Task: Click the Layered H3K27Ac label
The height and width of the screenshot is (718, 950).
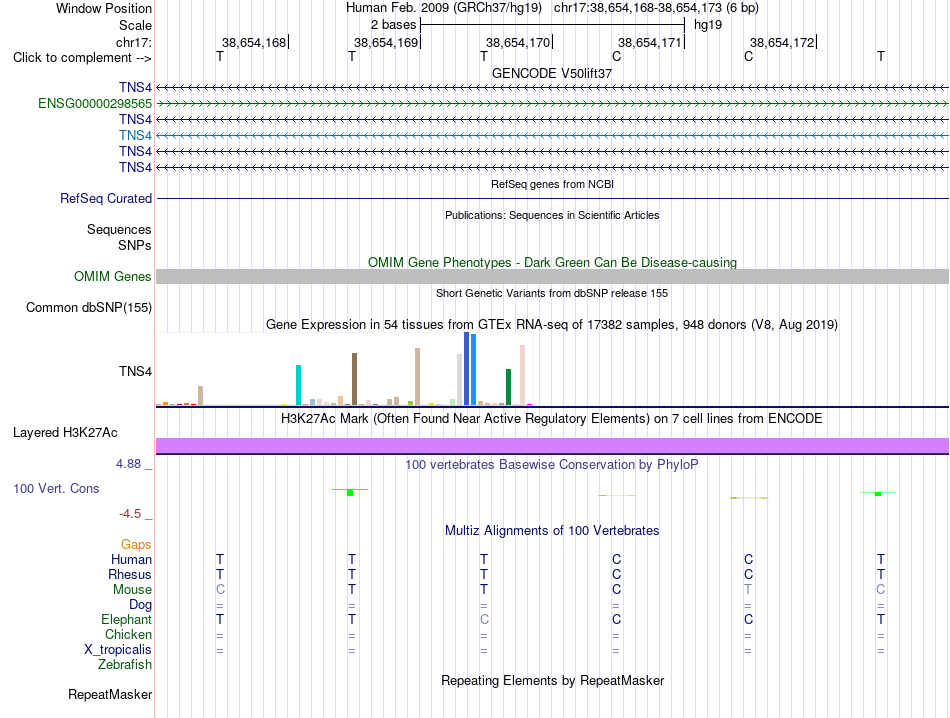Action: (x=65, y=433)
